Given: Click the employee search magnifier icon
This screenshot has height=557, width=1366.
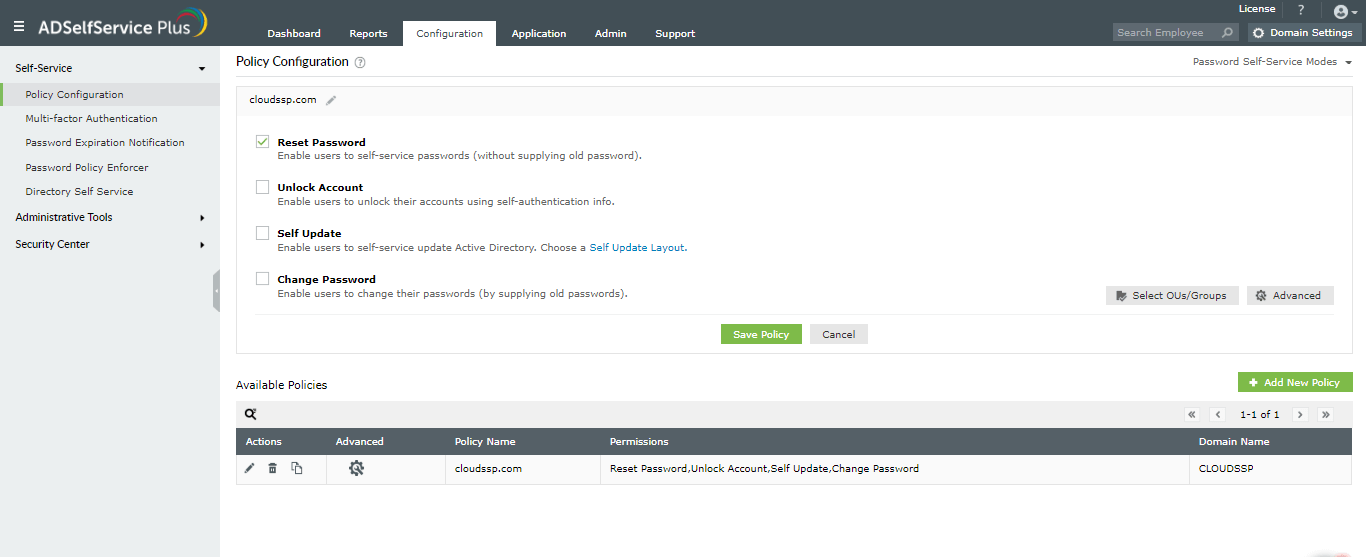Looking at the screenshot, I should coord(1228,33).
